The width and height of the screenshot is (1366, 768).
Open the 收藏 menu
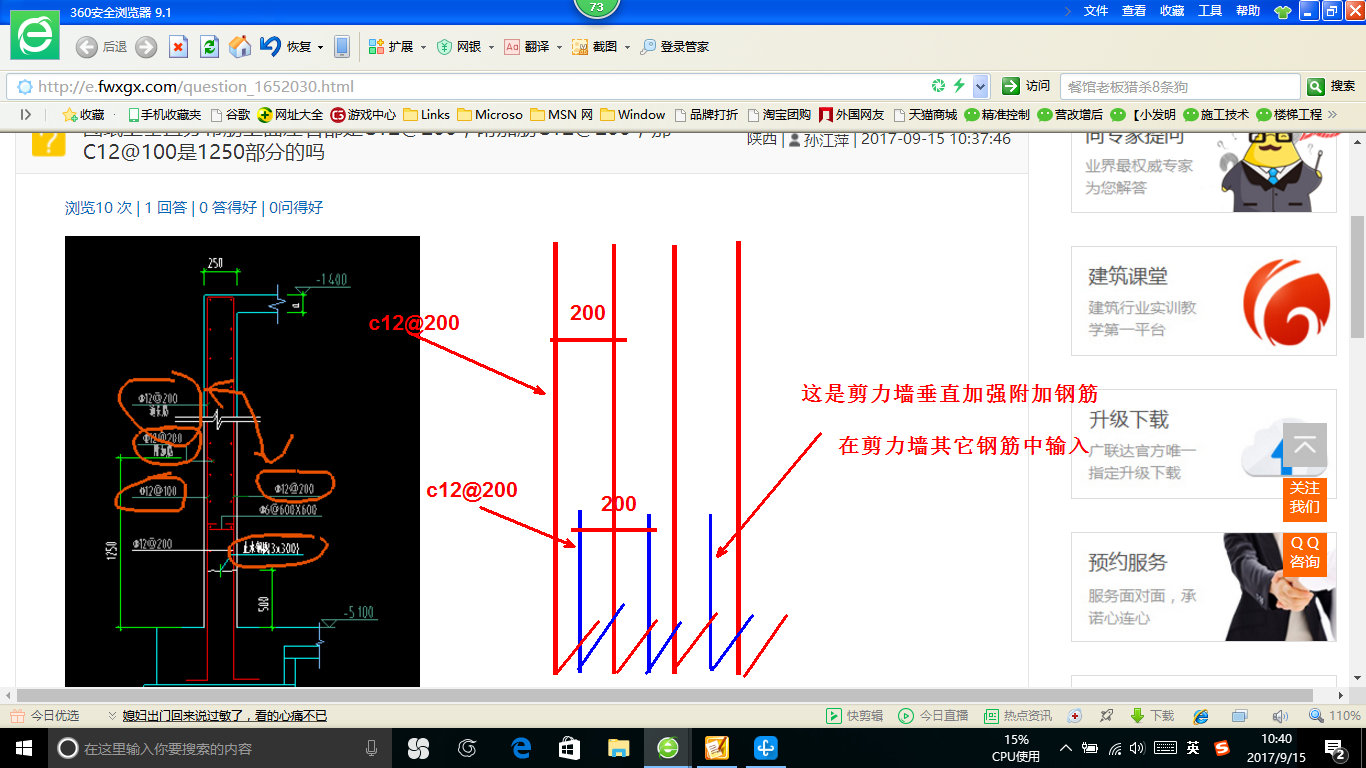coord(1172,11)
